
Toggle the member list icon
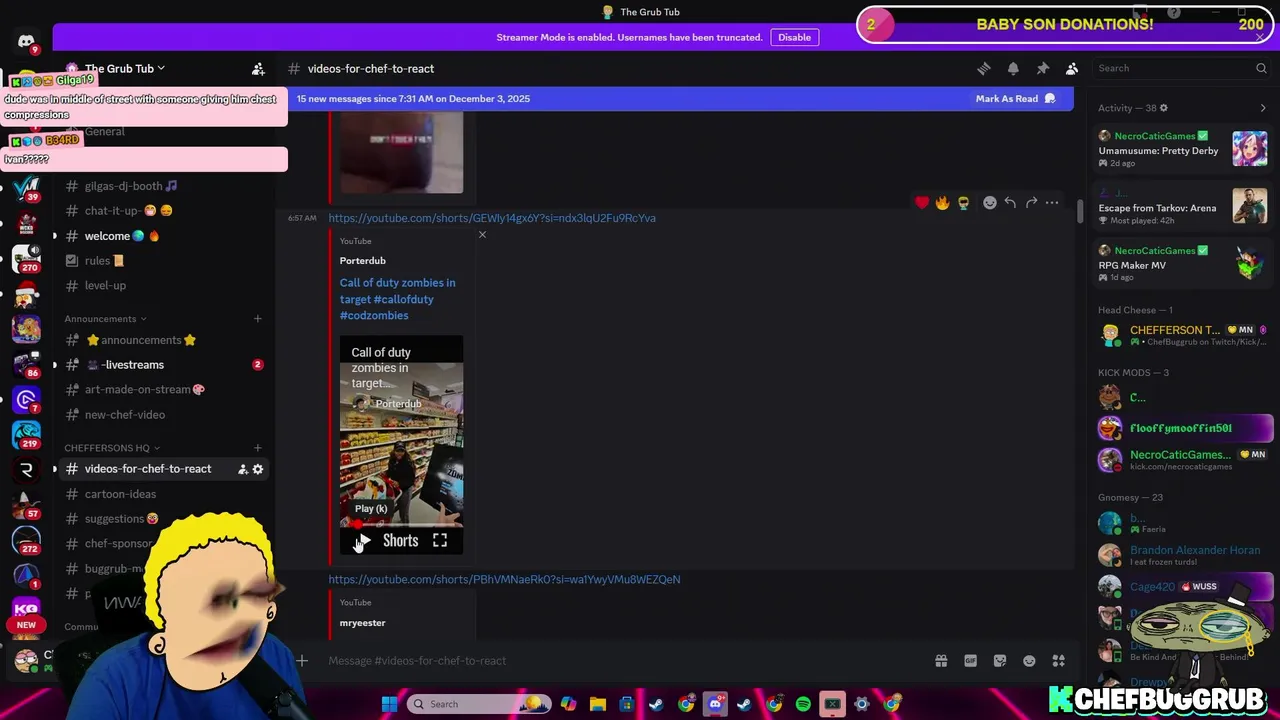pos(1071,68)
